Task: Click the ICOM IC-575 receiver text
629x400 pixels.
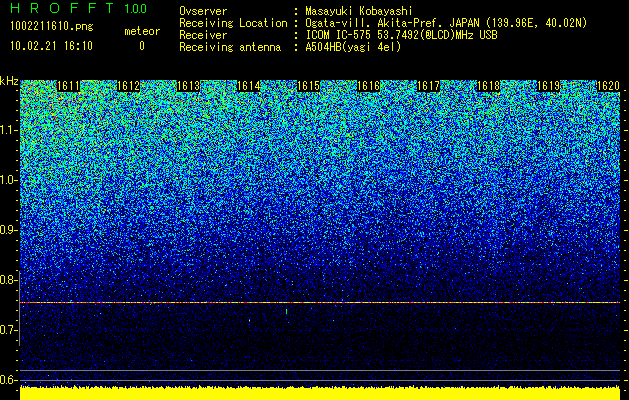Action: point(401,35)
